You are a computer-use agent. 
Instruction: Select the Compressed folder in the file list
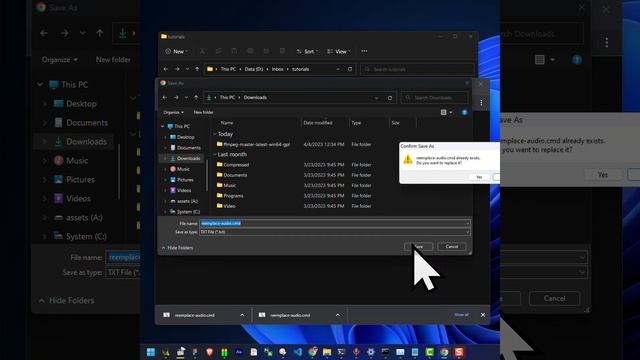click(x=233, y=165)
